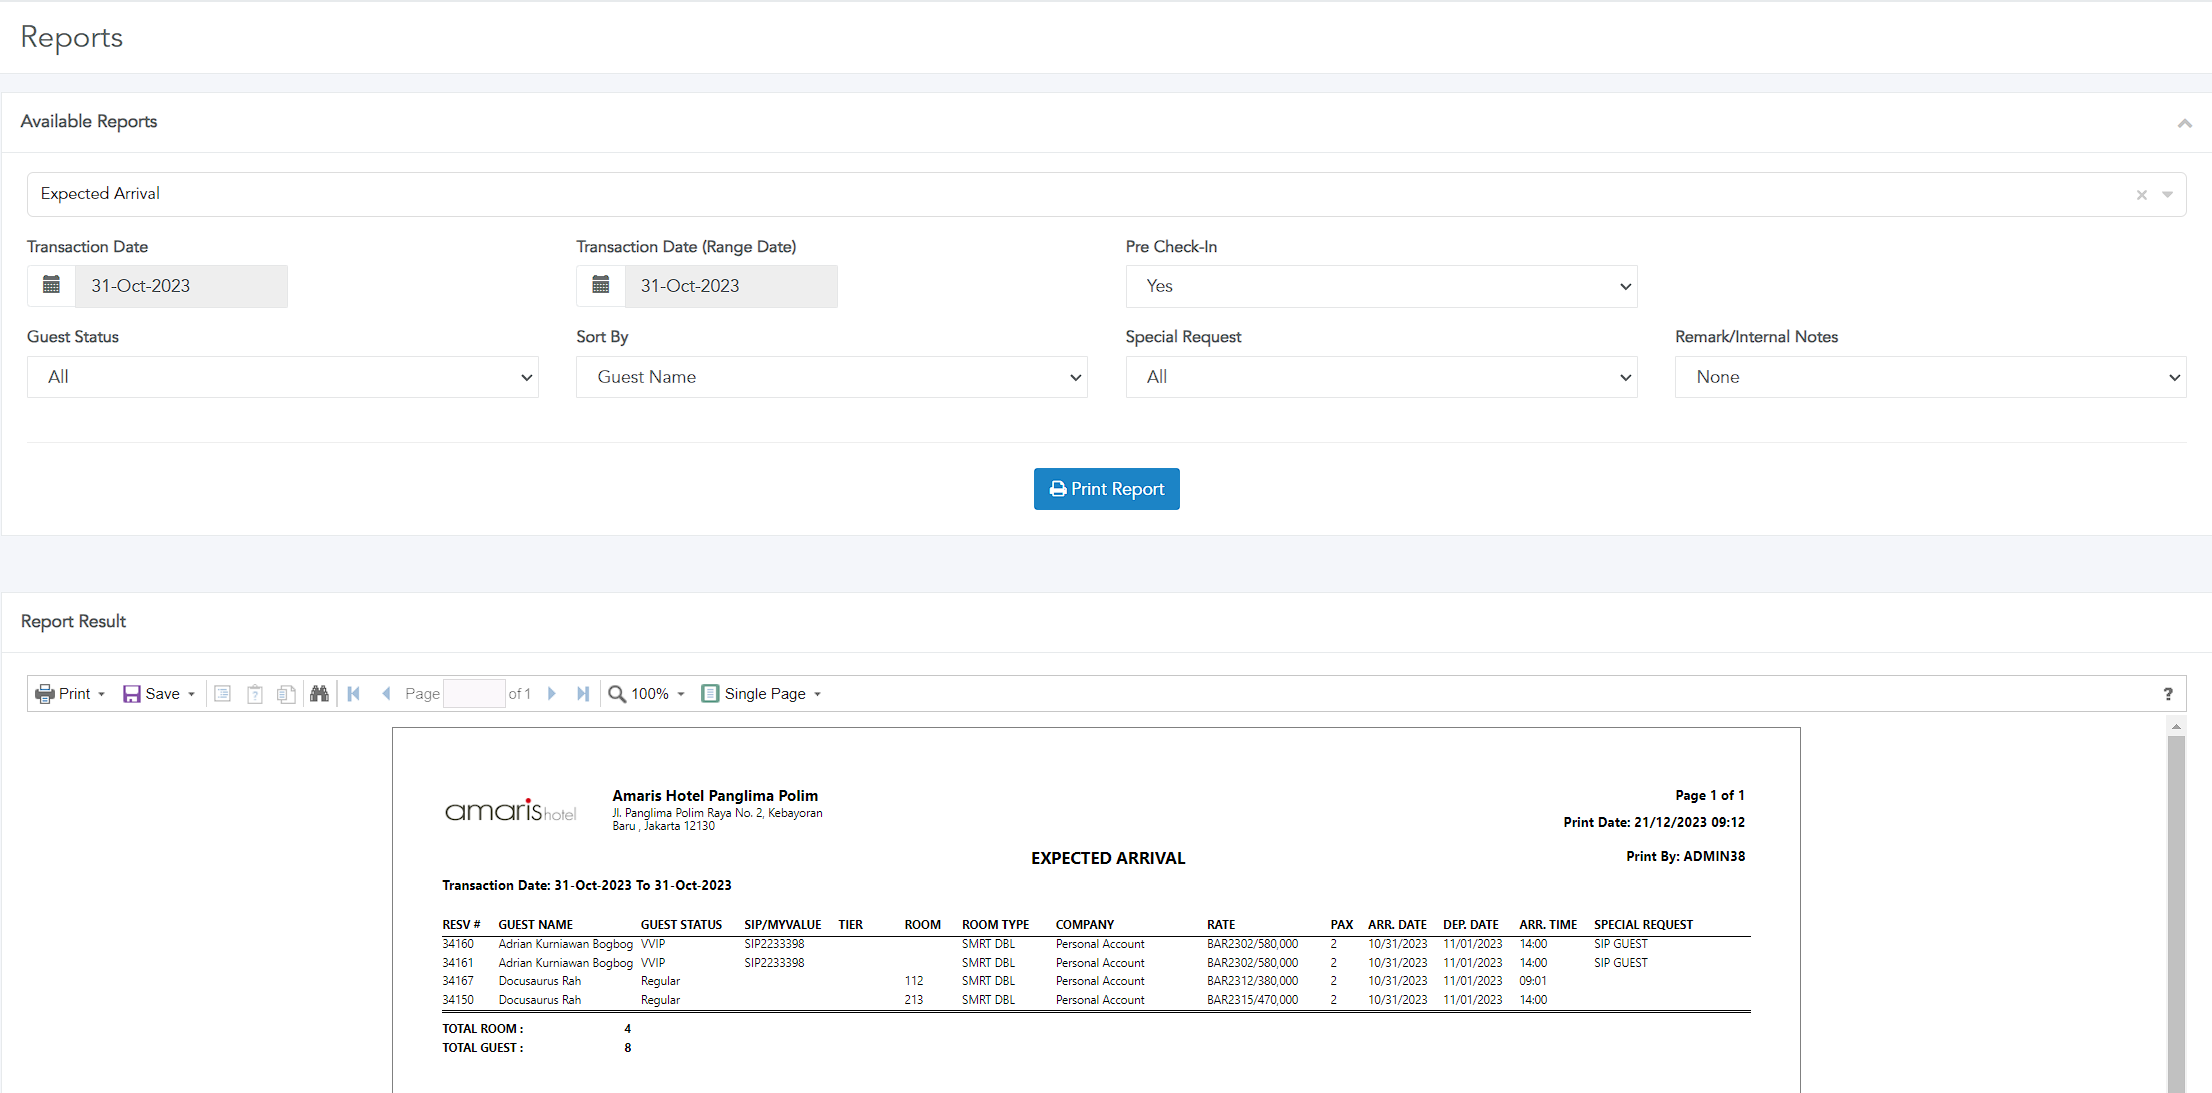Screen dimensions: 2212x1093
Task: Click the EXPECTED ARRIVAL report title
Action: 1108,858
